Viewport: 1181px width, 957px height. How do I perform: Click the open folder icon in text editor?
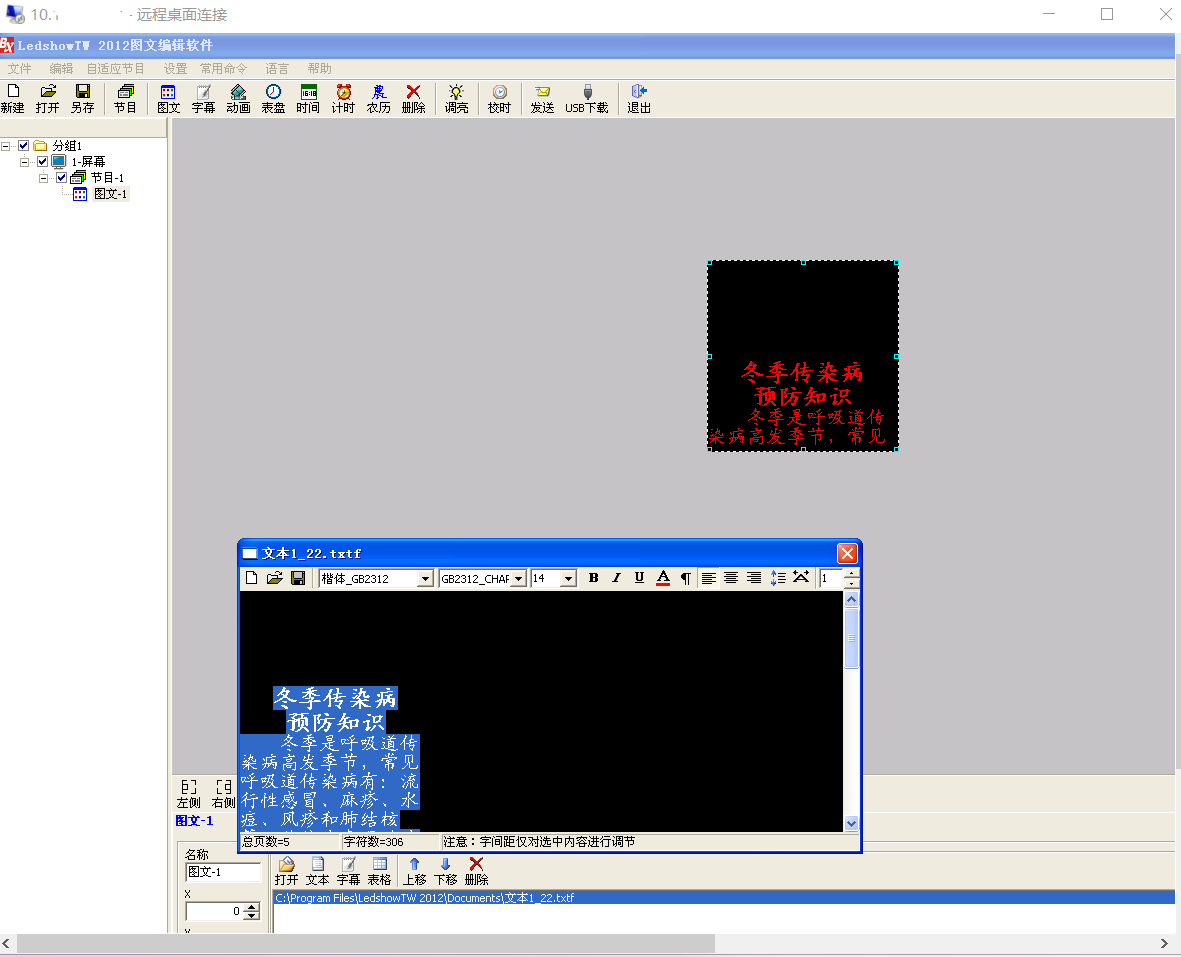click(x=275, y=578)
